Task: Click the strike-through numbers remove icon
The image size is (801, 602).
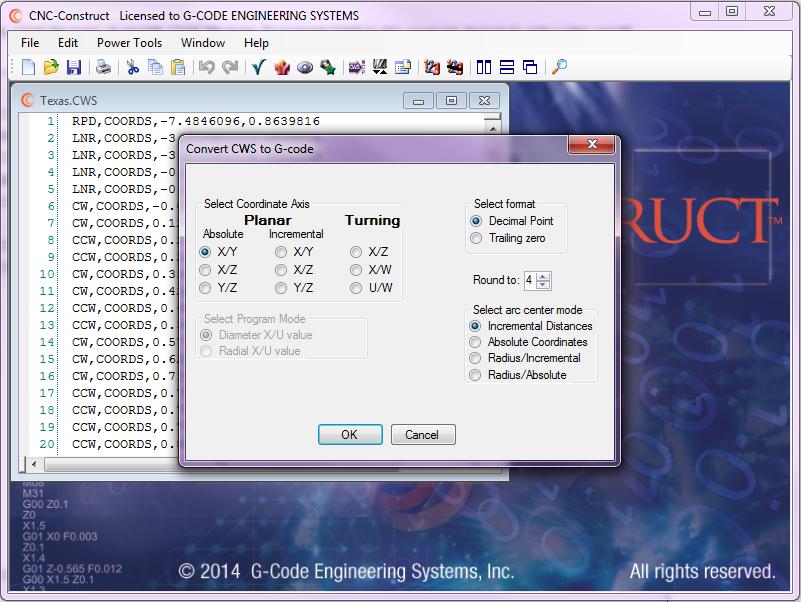Action: coord(455,67)
